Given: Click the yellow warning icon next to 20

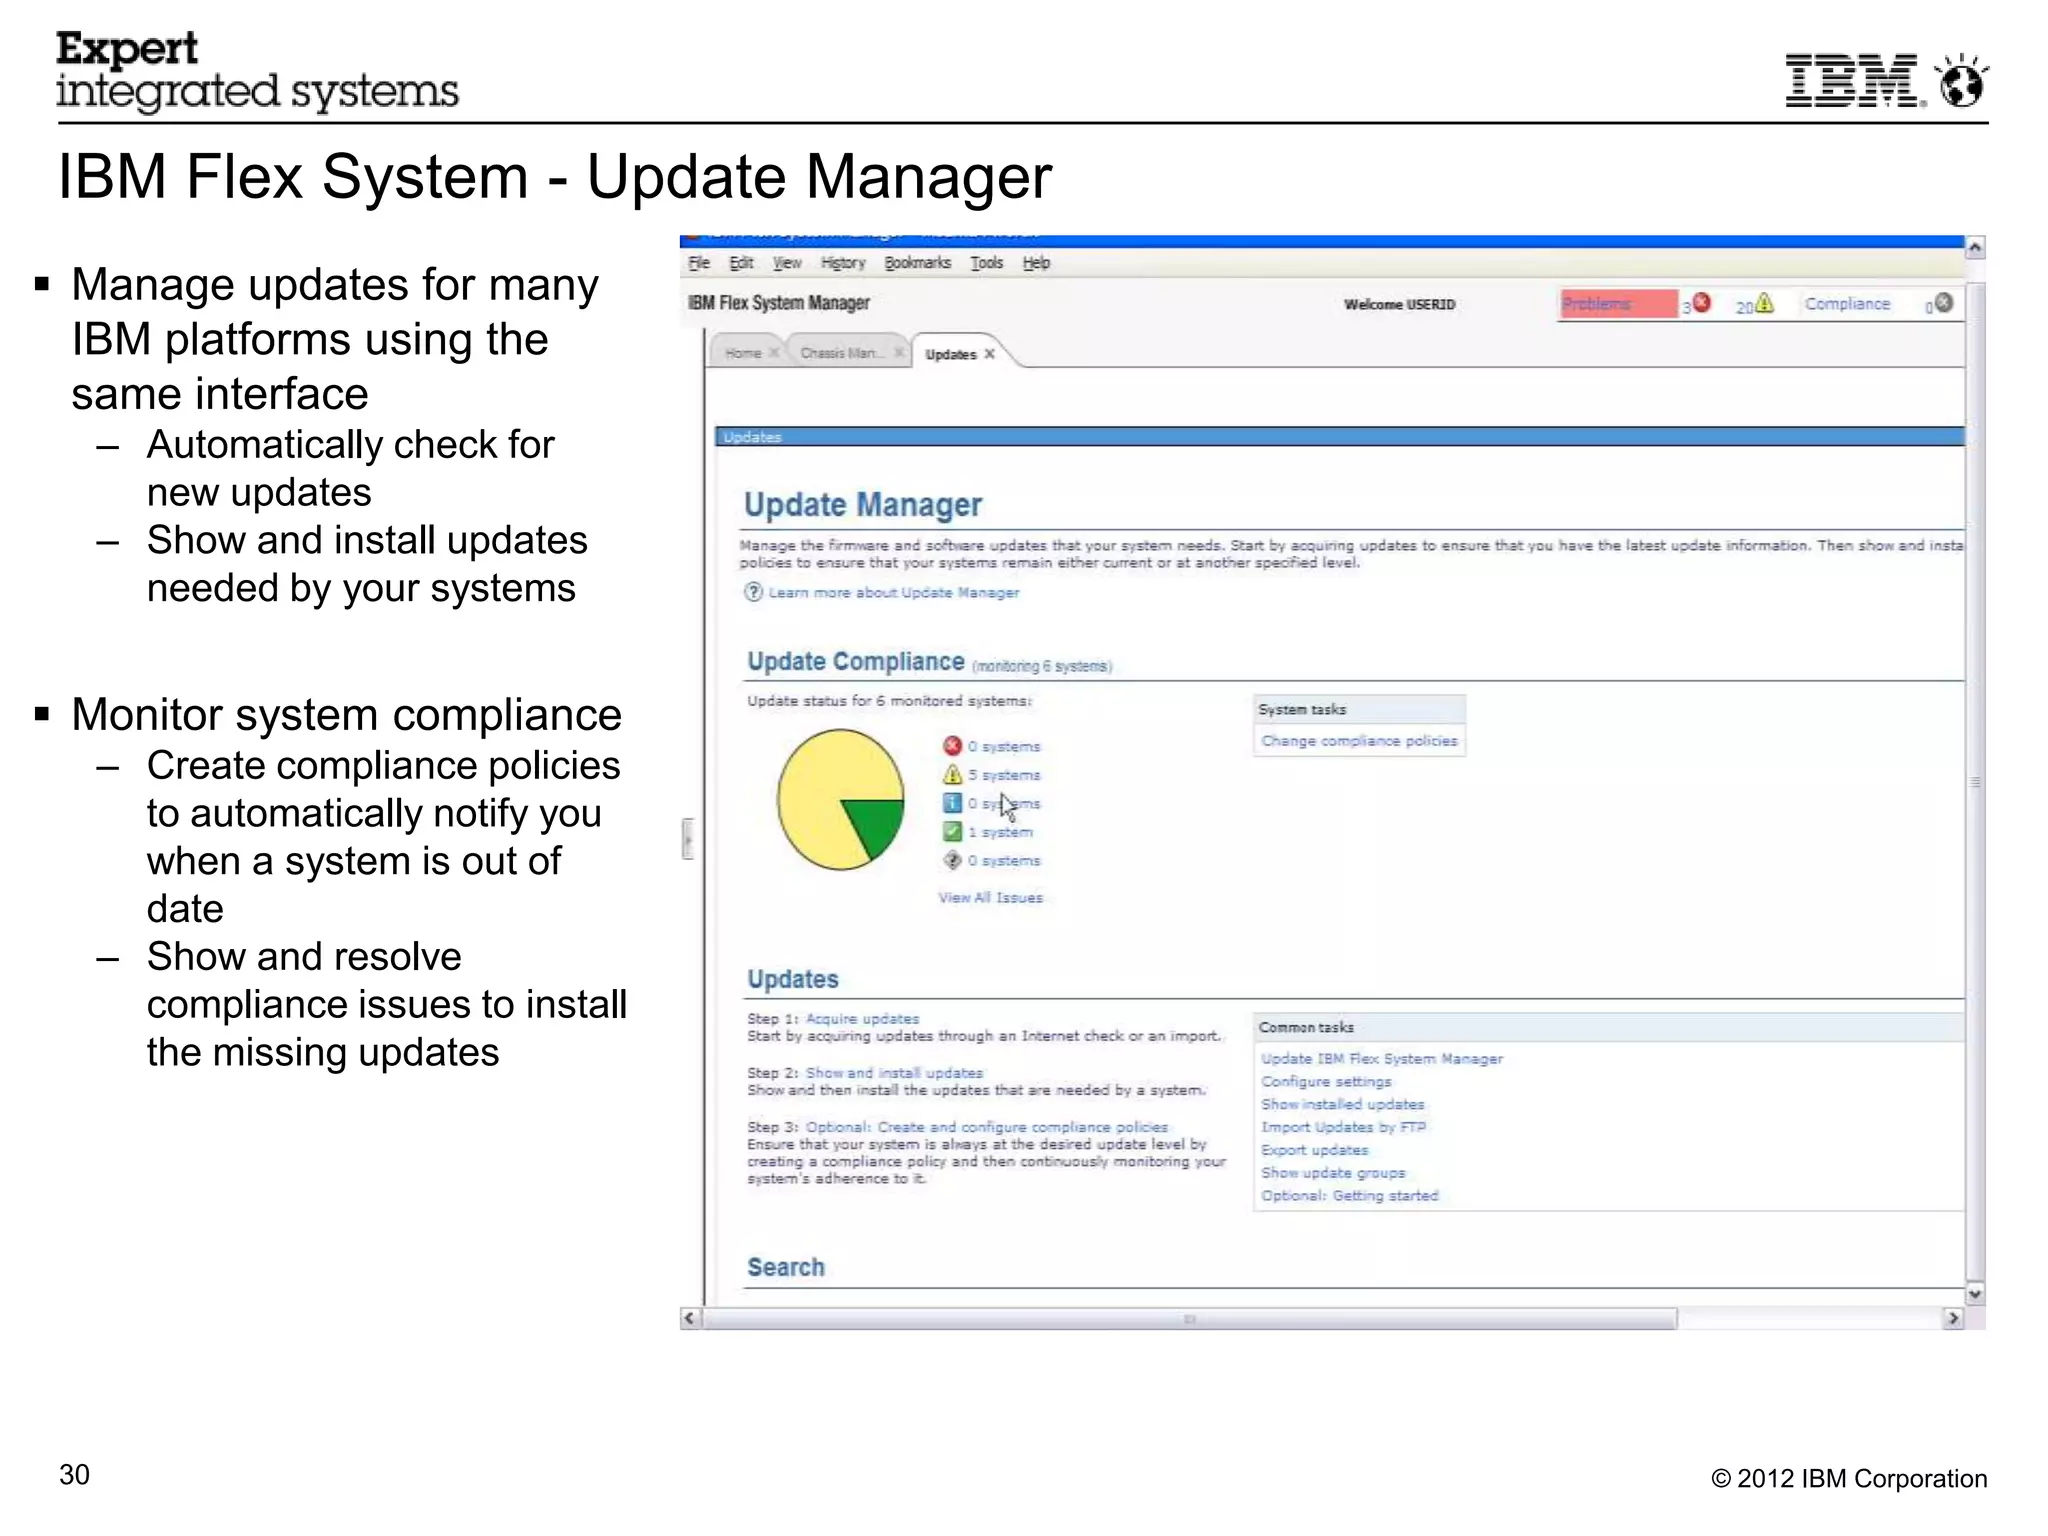Looking at the screenshot, I should point(1765,303).
